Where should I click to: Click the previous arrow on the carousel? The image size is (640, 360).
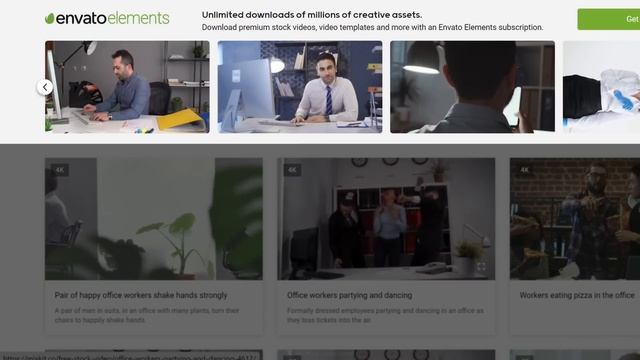point(45,87)
